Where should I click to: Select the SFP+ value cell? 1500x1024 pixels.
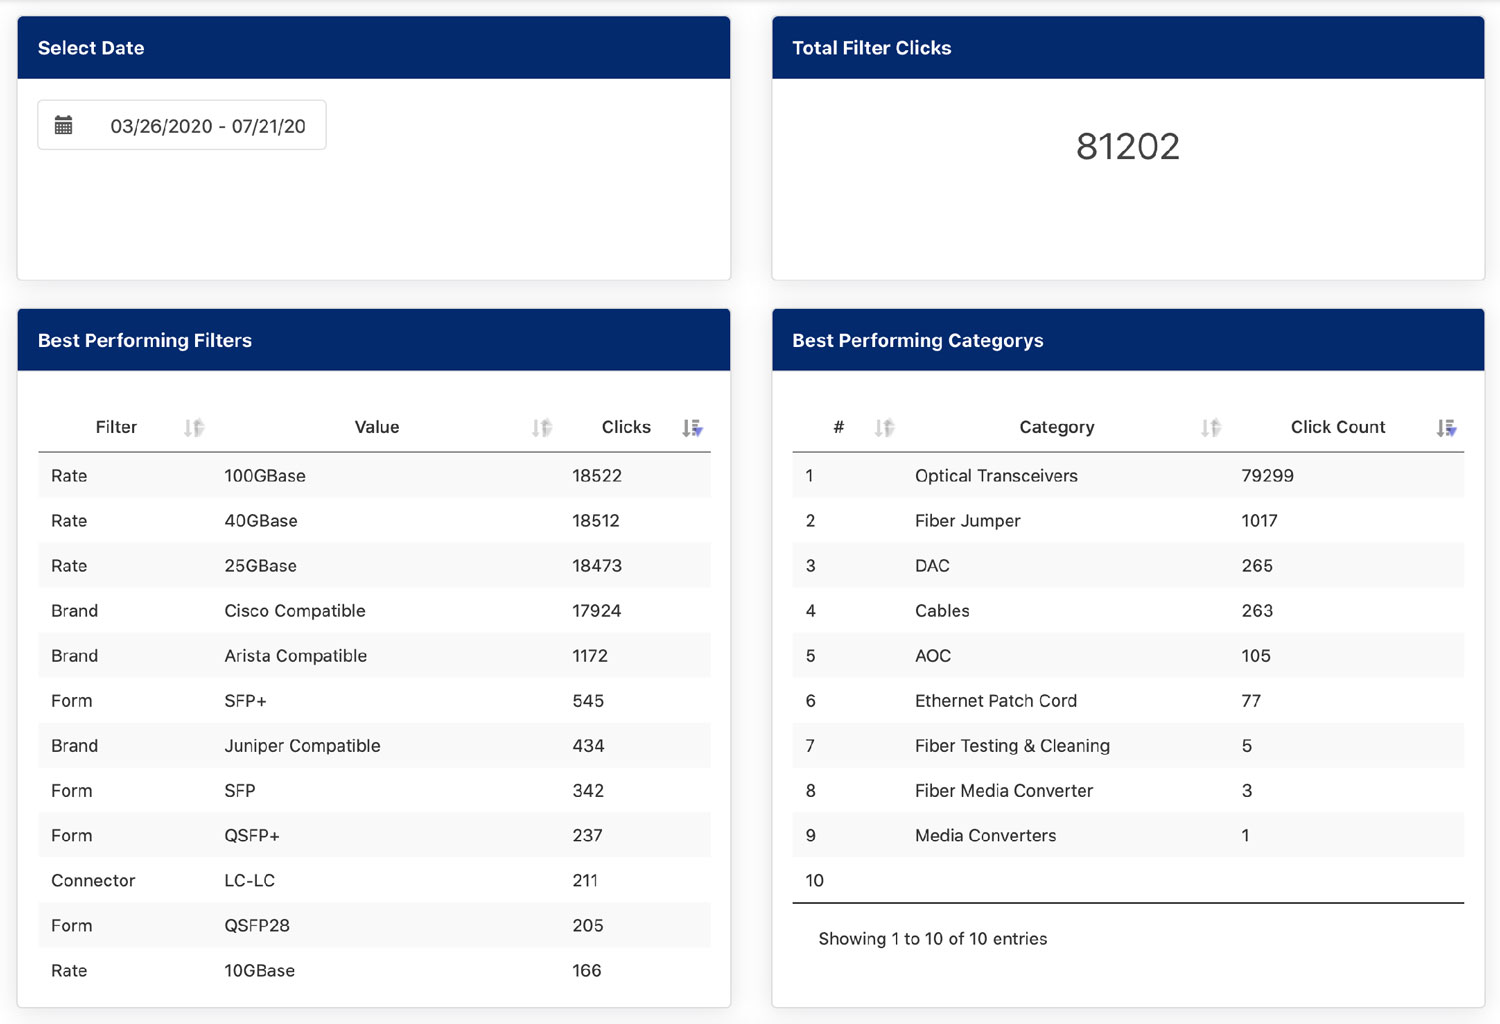coord(246,701)
